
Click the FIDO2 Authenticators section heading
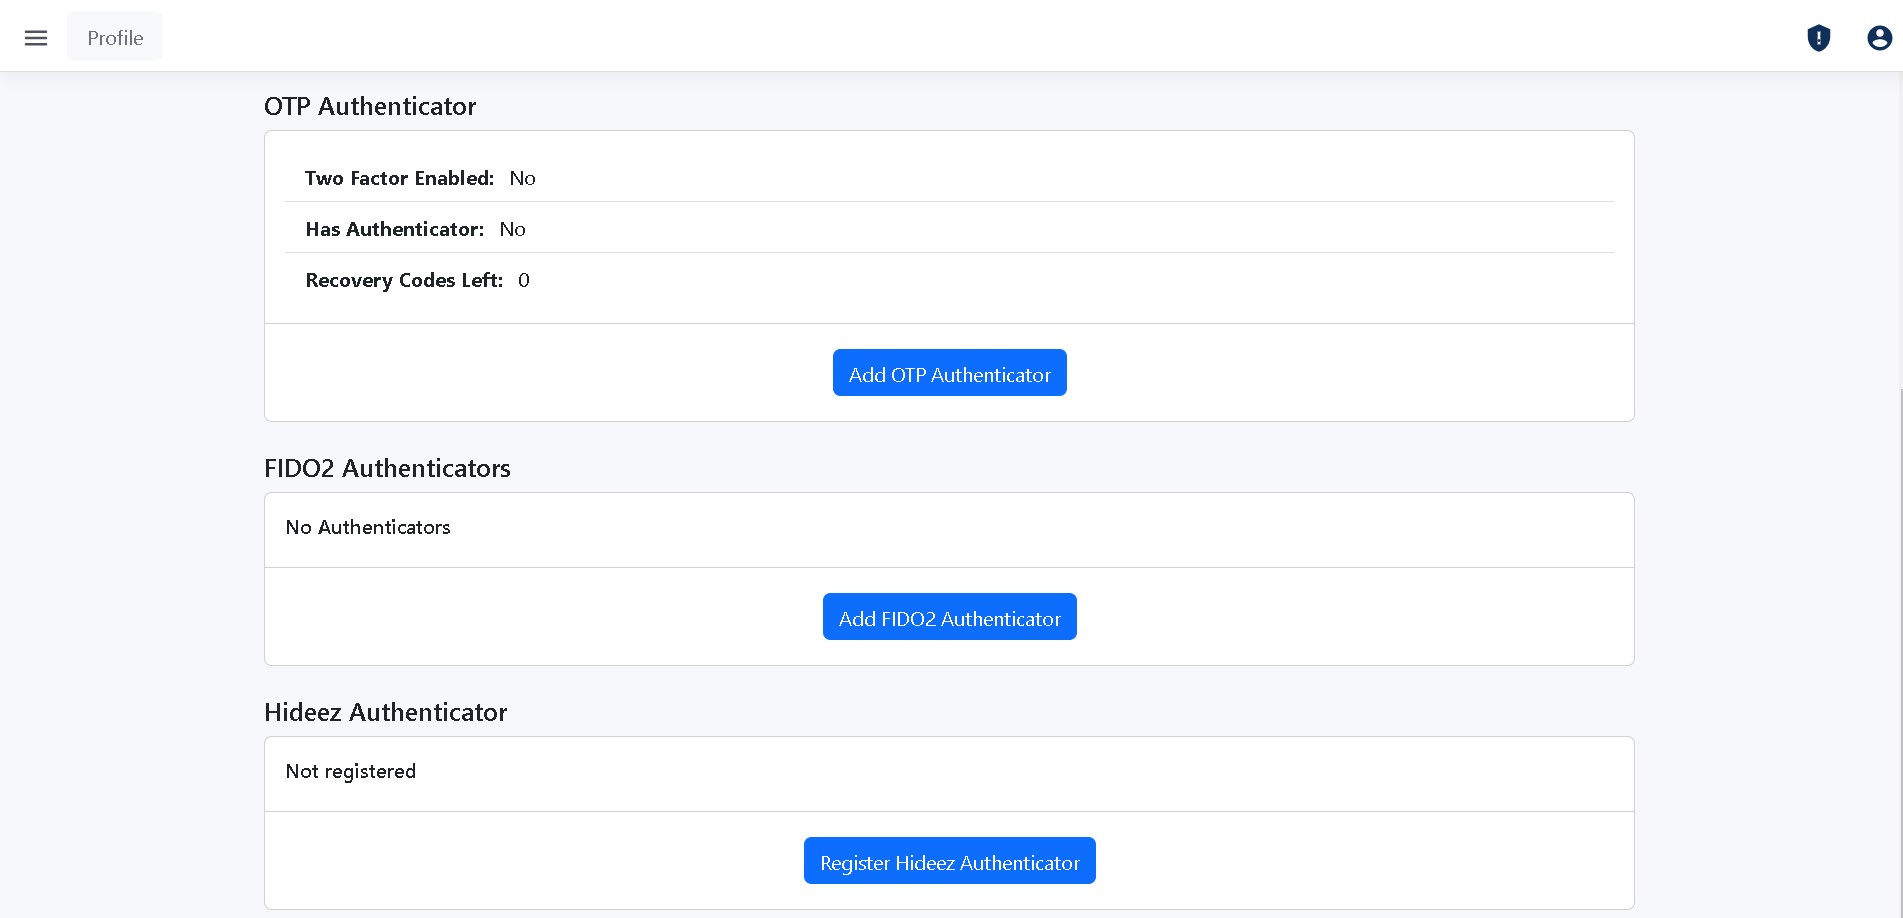coord(387,468)
